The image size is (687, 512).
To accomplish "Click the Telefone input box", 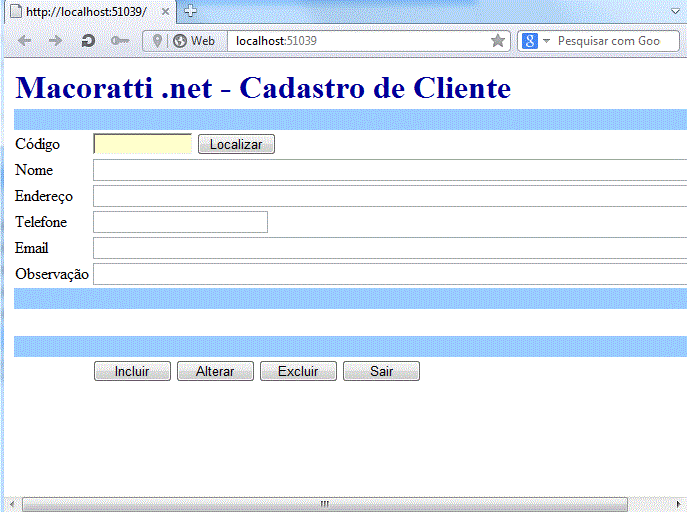I will tap(180, 222).
